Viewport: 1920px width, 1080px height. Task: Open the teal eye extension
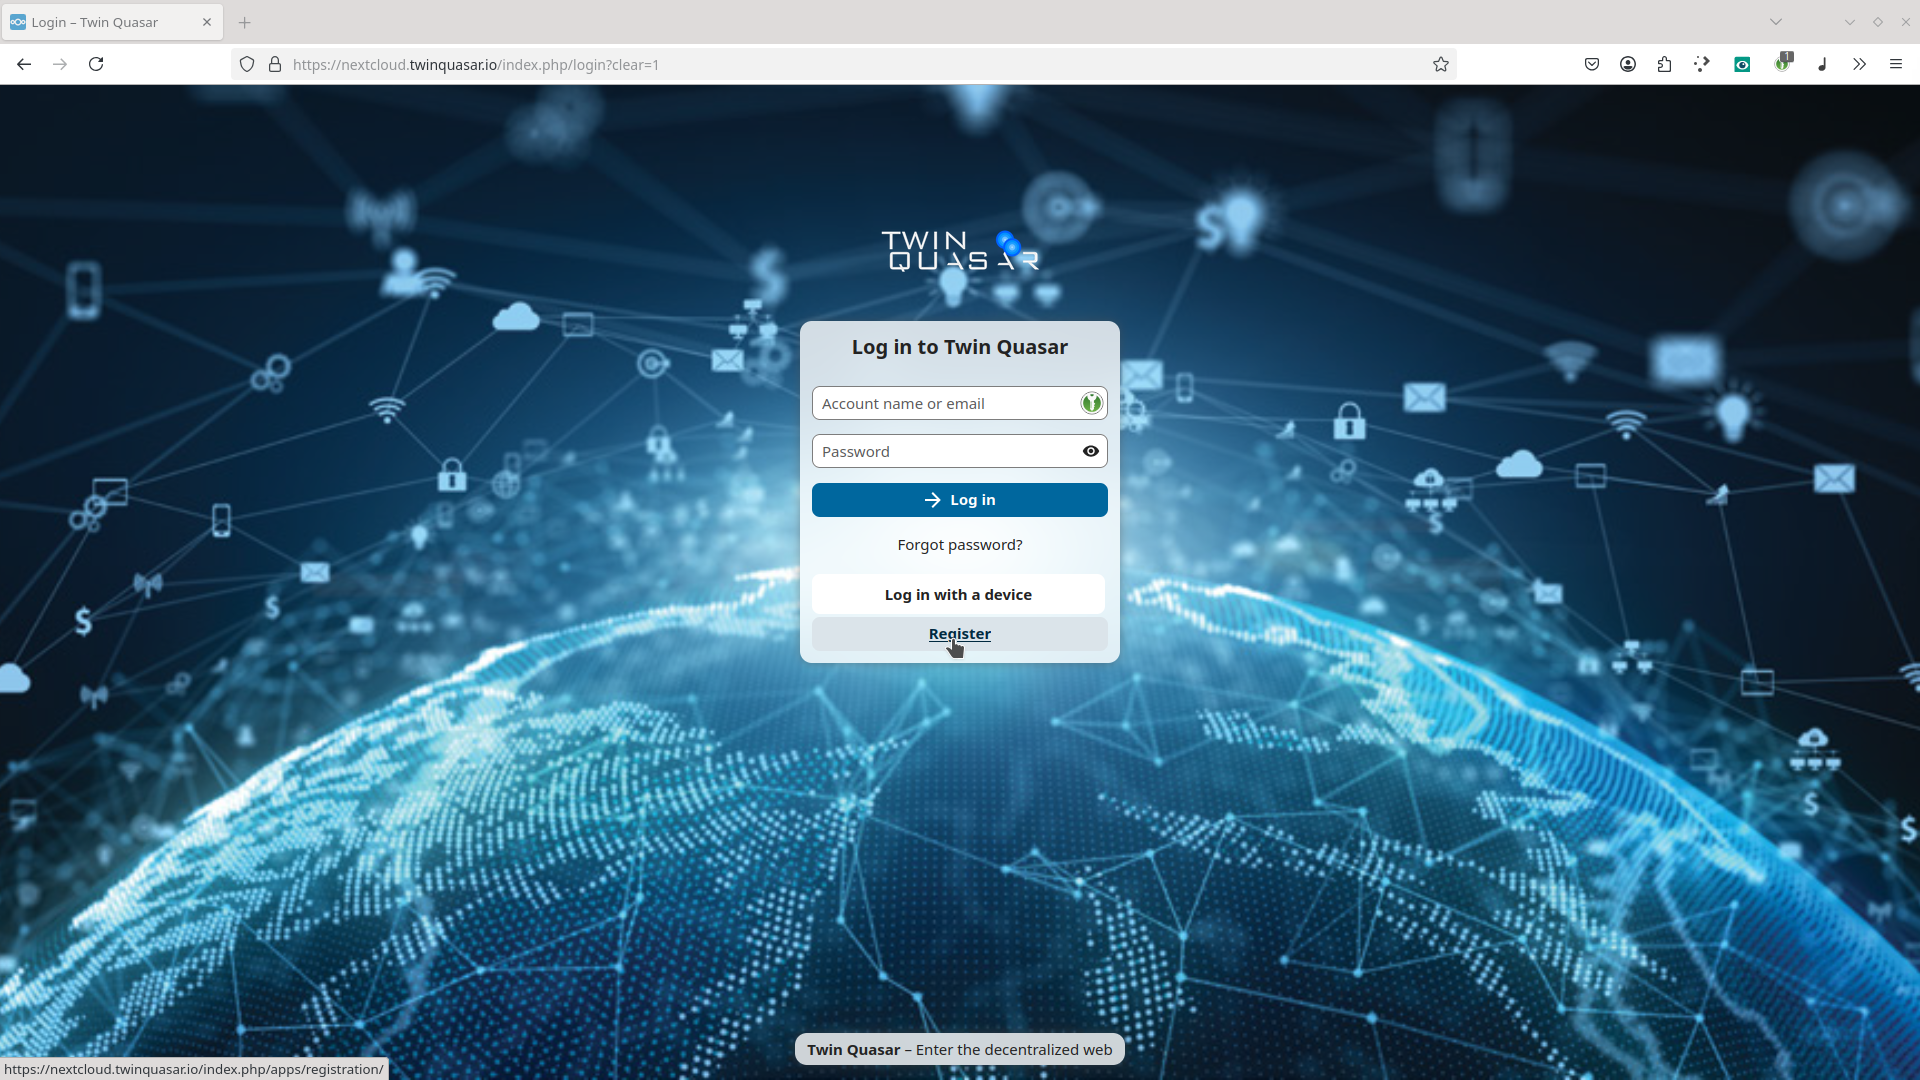point(1742,64)
